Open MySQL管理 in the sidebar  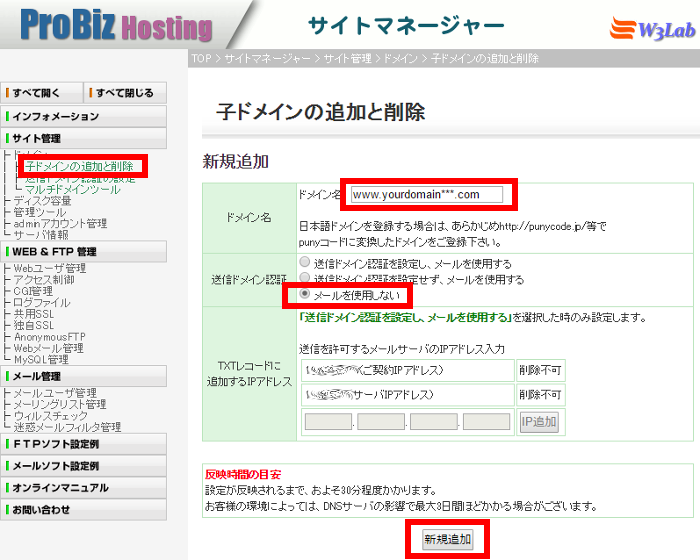point(41,359)
